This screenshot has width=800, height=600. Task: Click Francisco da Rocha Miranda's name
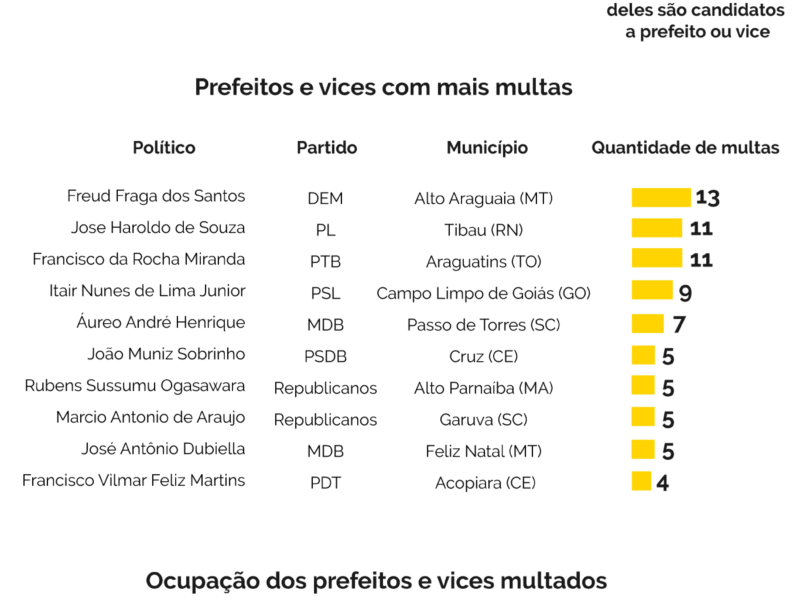pos(139,260)
